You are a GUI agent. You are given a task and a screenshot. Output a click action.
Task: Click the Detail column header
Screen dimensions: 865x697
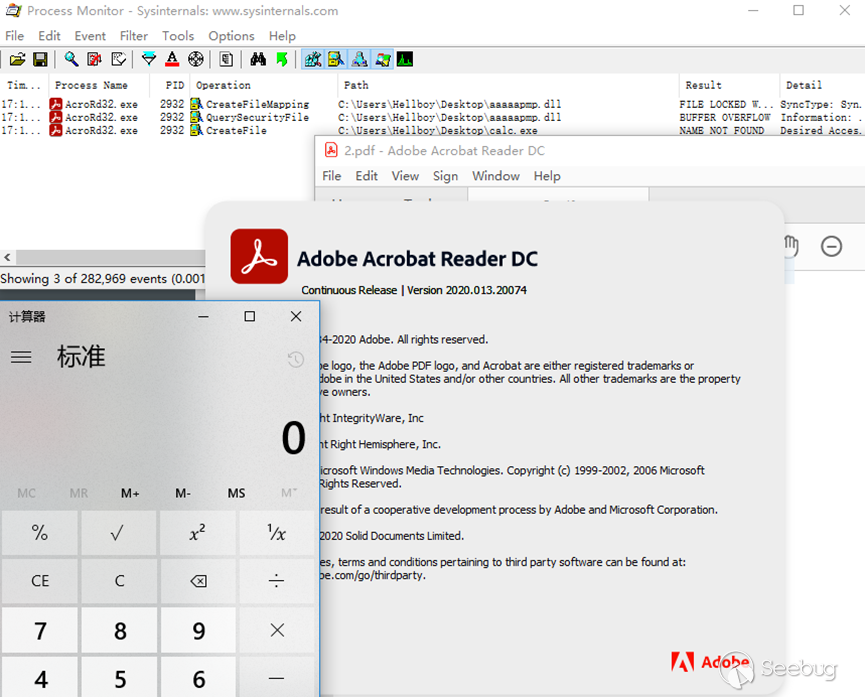point(822,86)
